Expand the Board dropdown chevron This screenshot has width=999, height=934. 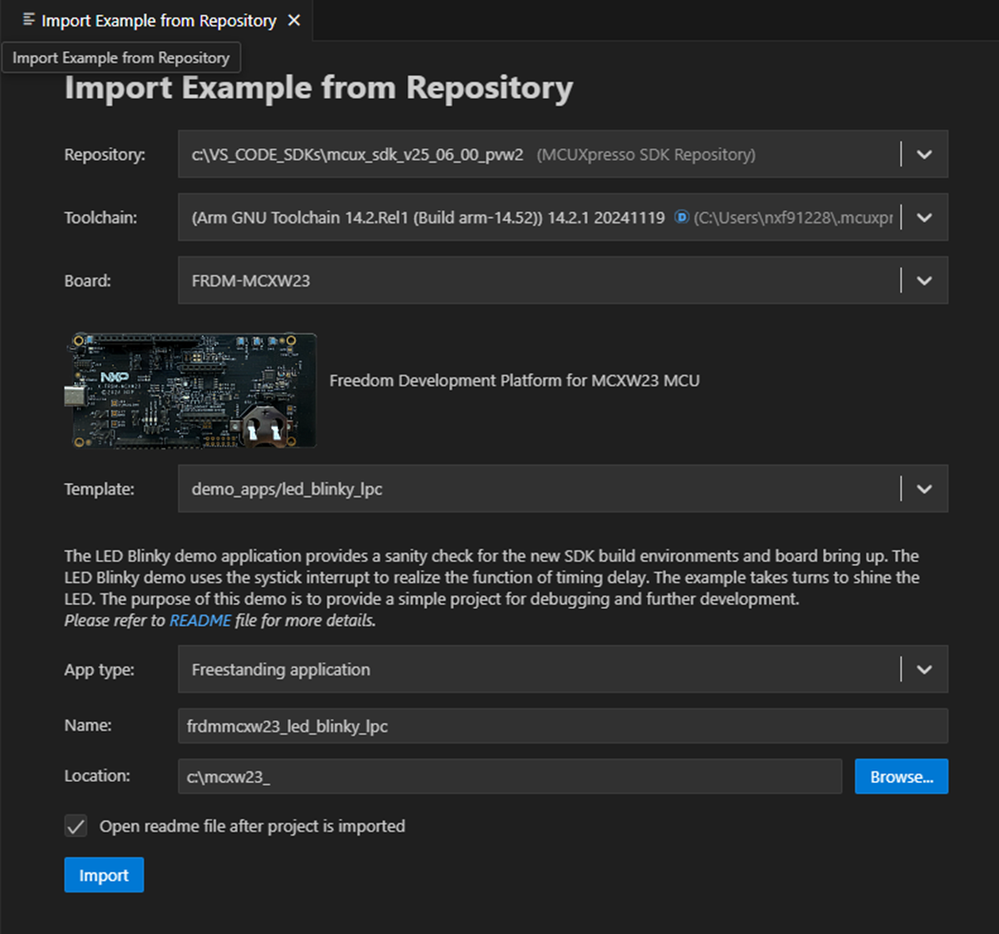click(x=924, y=281)
